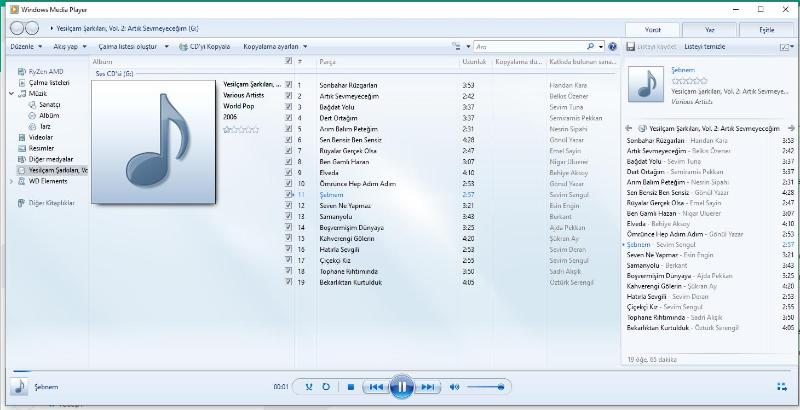Click the search magnifier icon
This screenshot has height=410, width=800.
pos(590,46)
